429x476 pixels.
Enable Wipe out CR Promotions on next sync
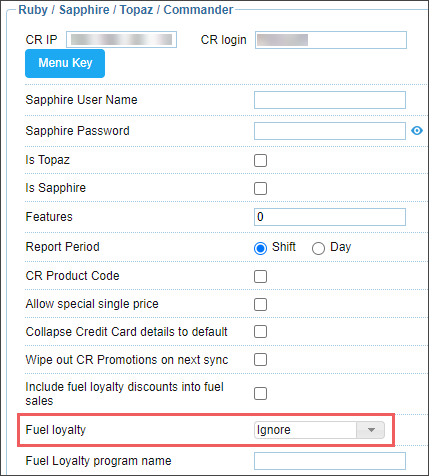tap(260, 360)
